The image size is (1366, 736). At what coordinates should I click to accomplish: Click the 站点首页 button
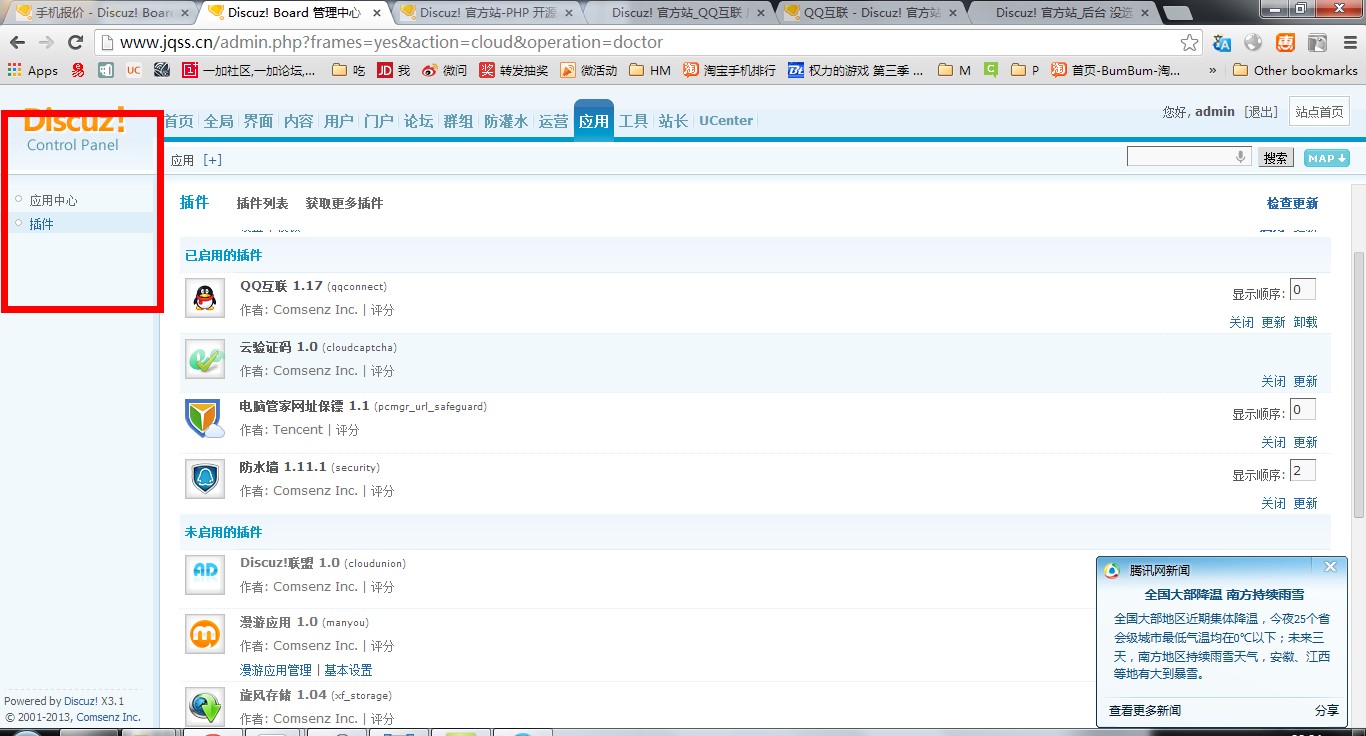pos(1319,112)
